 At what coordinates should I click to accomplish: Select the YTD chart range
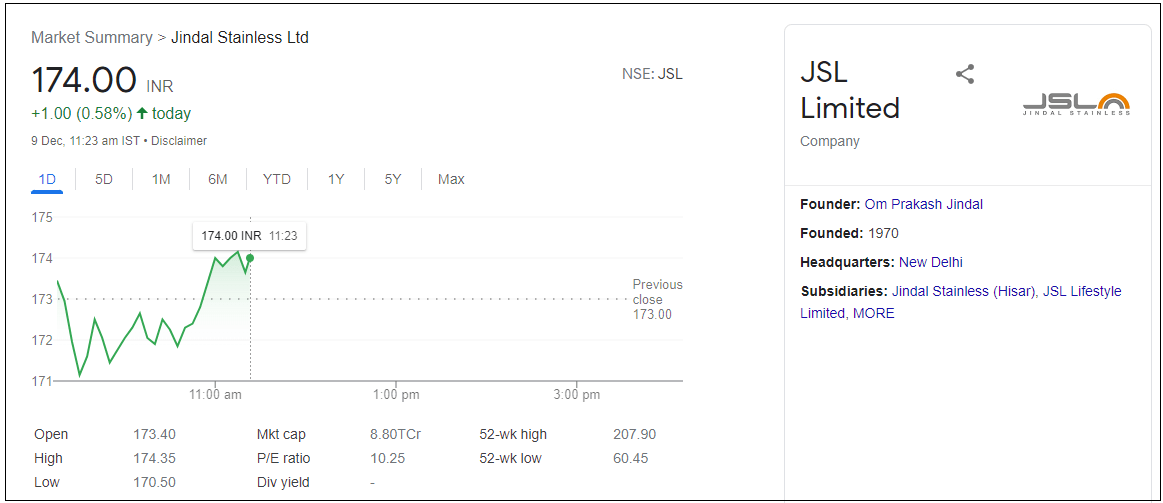click(x=277, y=180)
